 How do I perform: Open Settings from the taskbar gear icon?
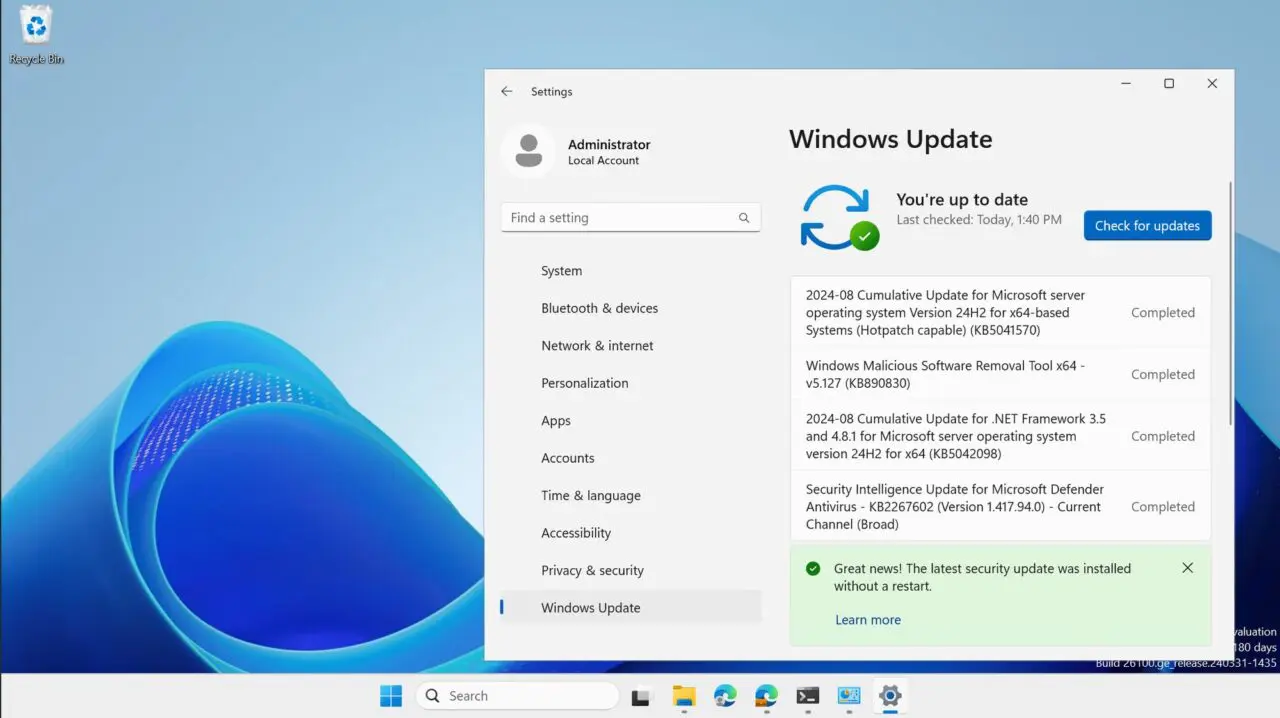(890, 695)
